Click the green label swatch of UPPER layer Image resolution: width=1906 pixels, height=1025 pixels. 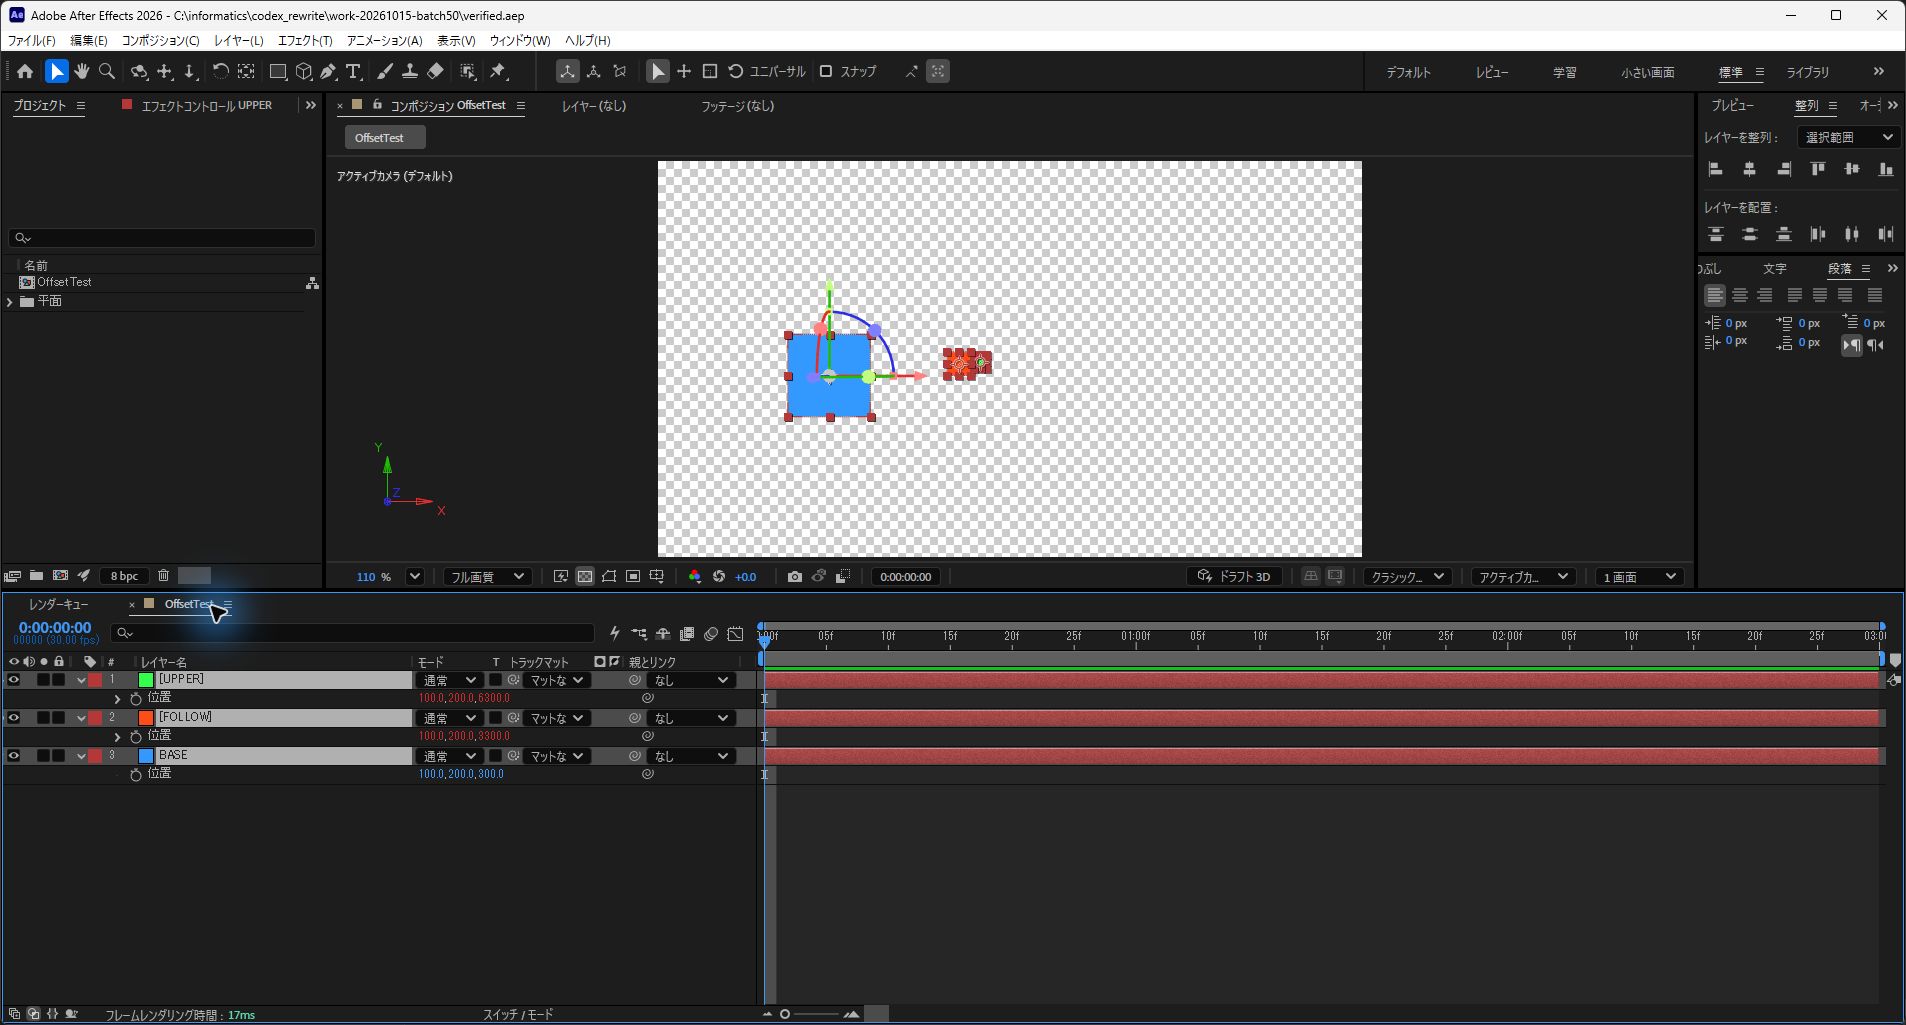146,680
